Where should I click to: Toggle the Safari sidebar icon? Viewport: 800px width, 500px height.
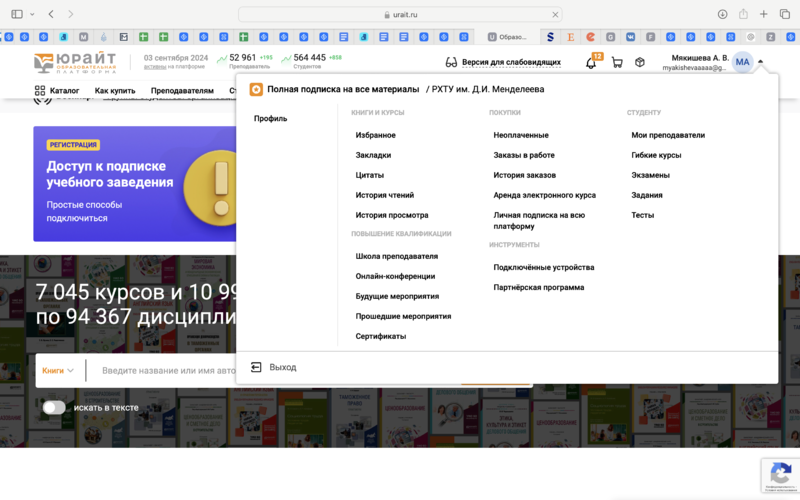(x=17, y=14)
